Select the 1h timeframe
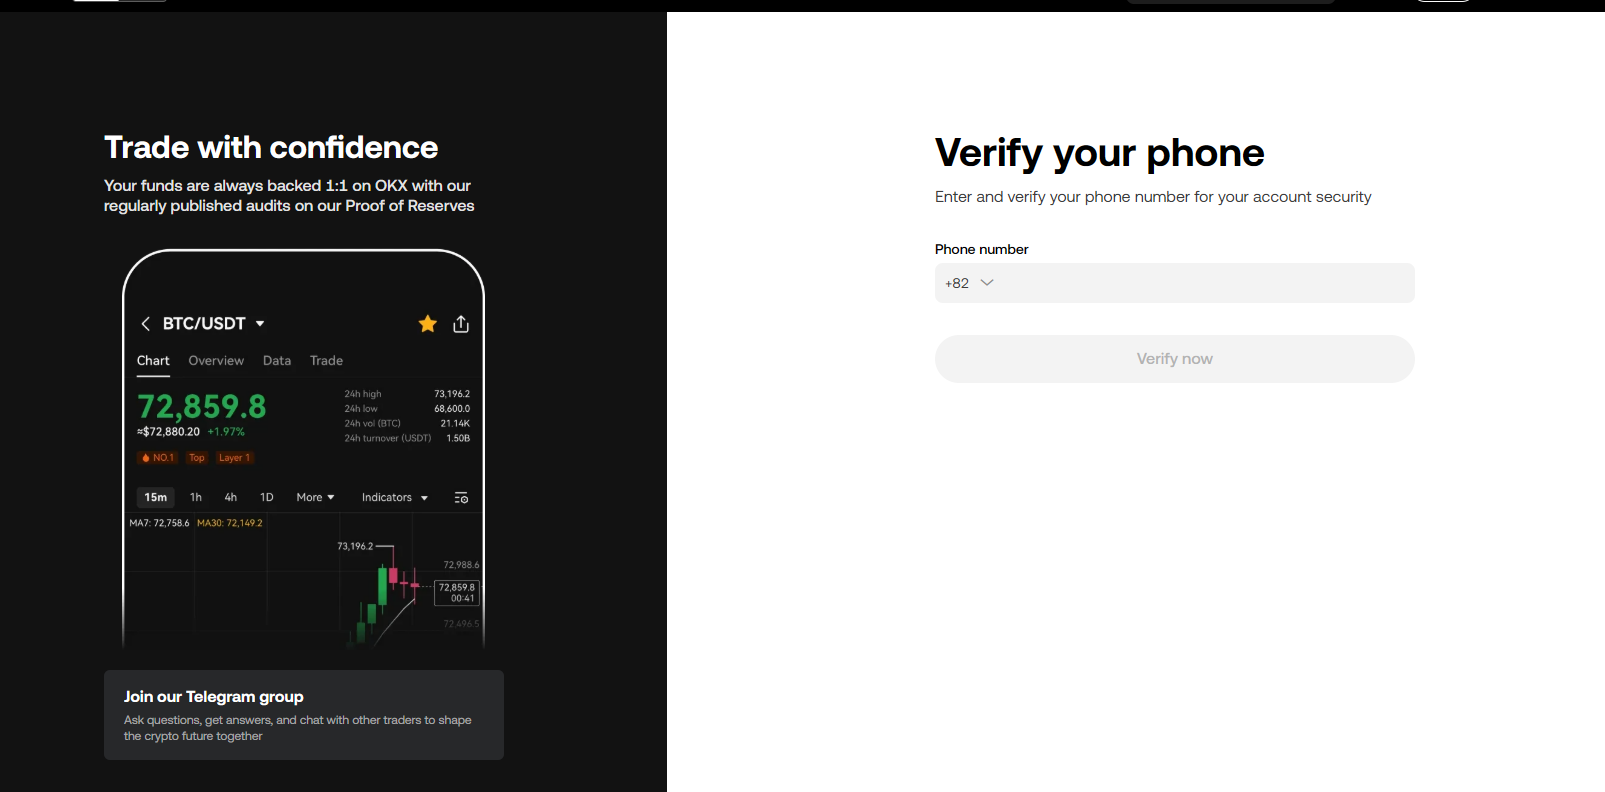Viewport: 1605px width, 792px height. [x=196, y=497]
